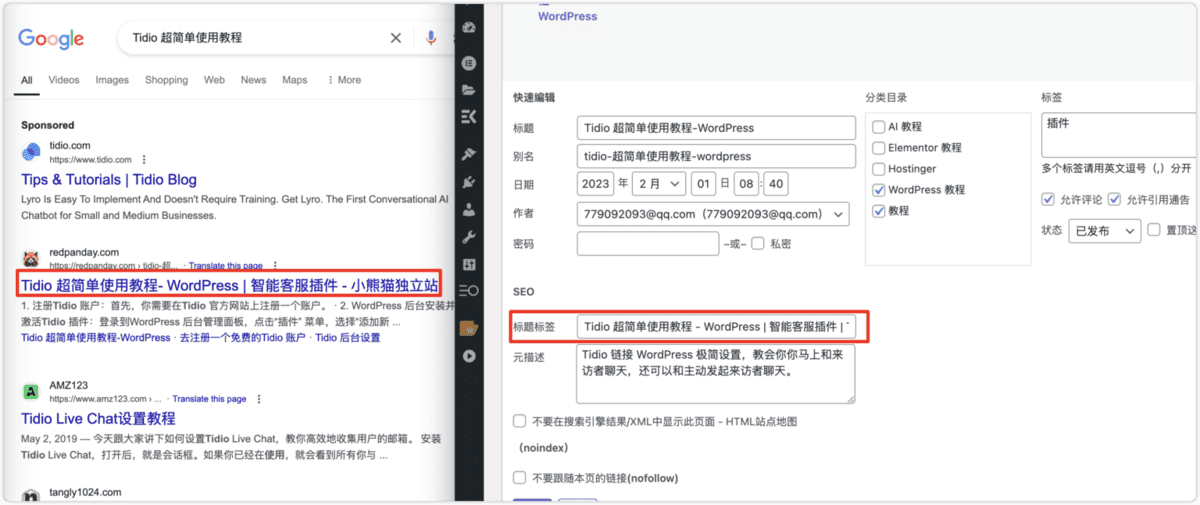Switch to the Web search tab
The image size is (1200, 505).
(x=214, y=80)
